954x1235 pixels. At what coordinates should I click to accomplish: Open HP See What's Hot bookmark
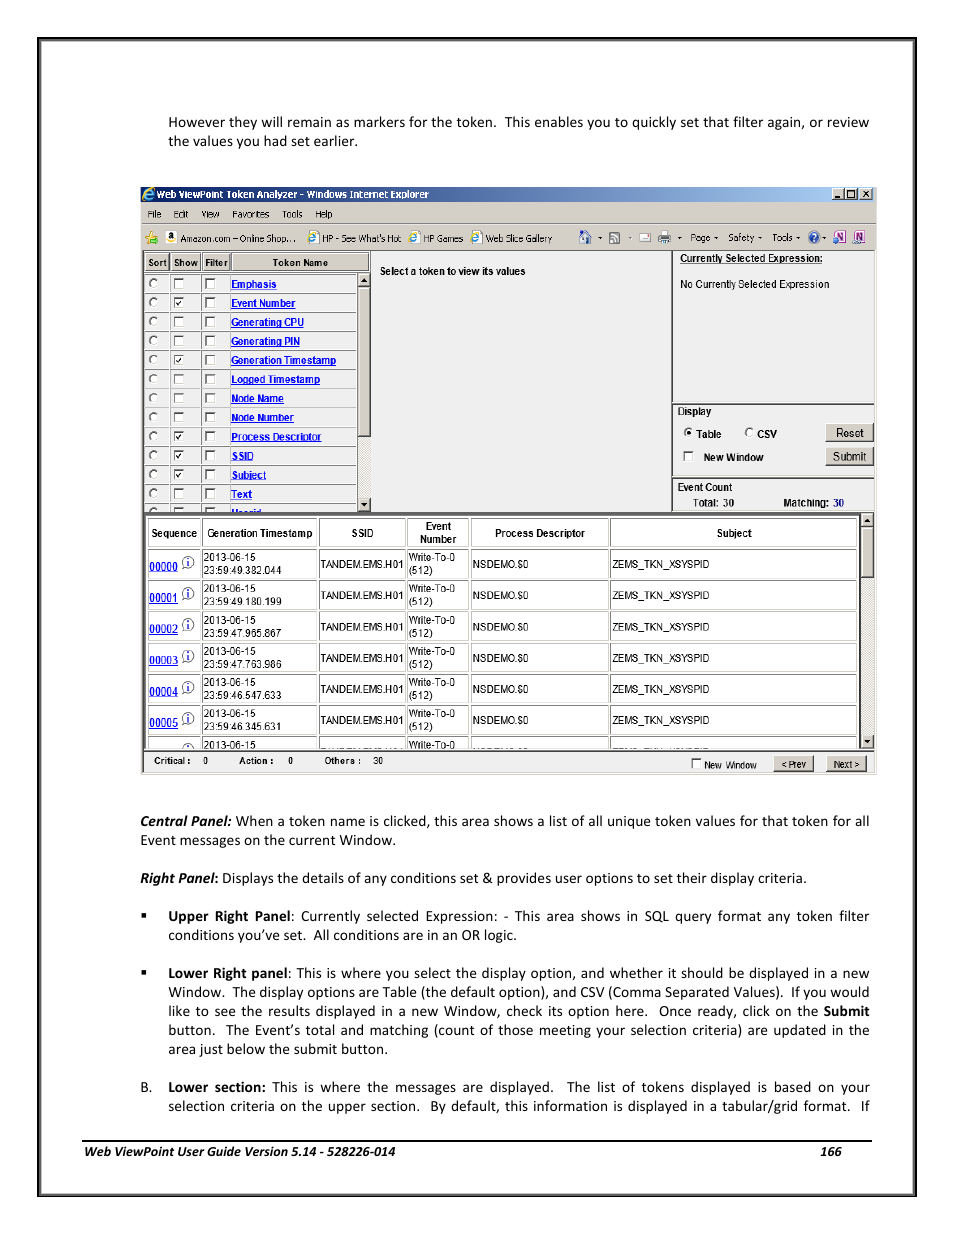[355, 238]
